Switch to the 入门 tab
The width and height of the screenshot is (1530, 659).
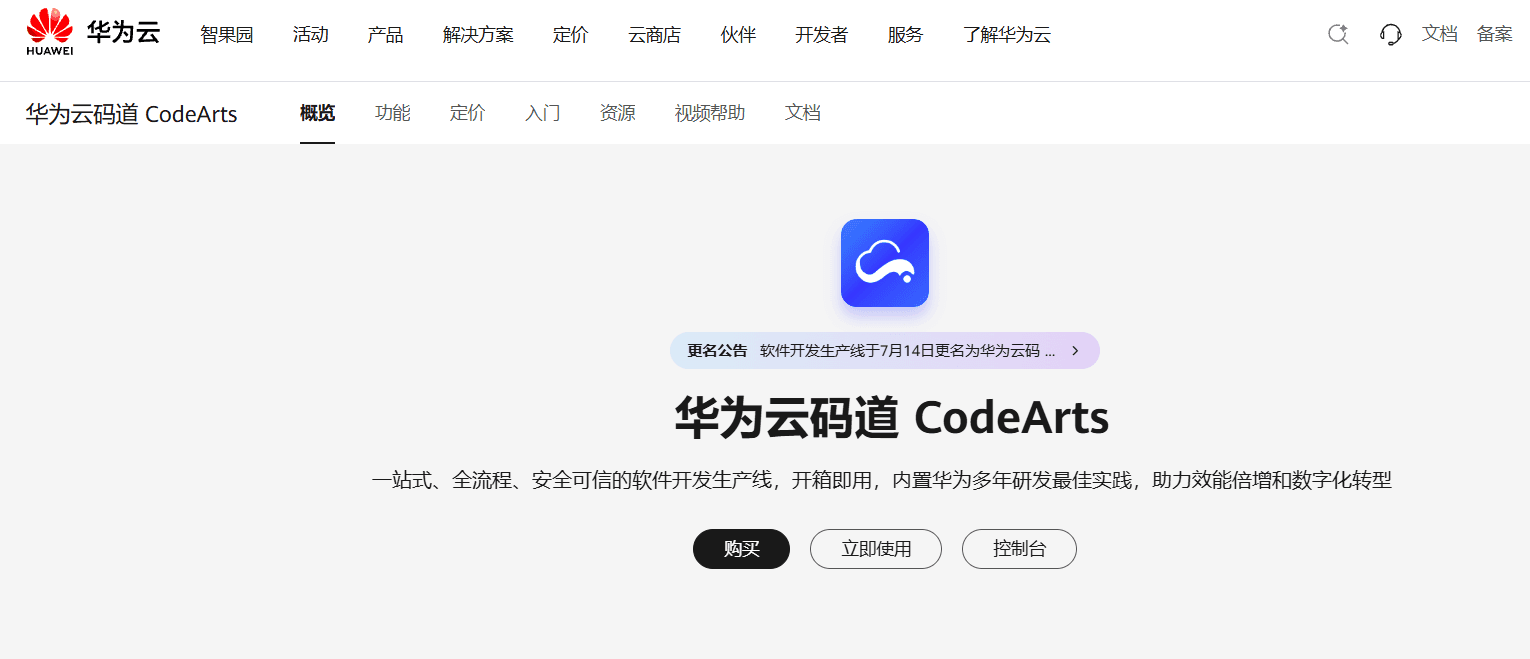pyautogui.click(x=543, y=113)
